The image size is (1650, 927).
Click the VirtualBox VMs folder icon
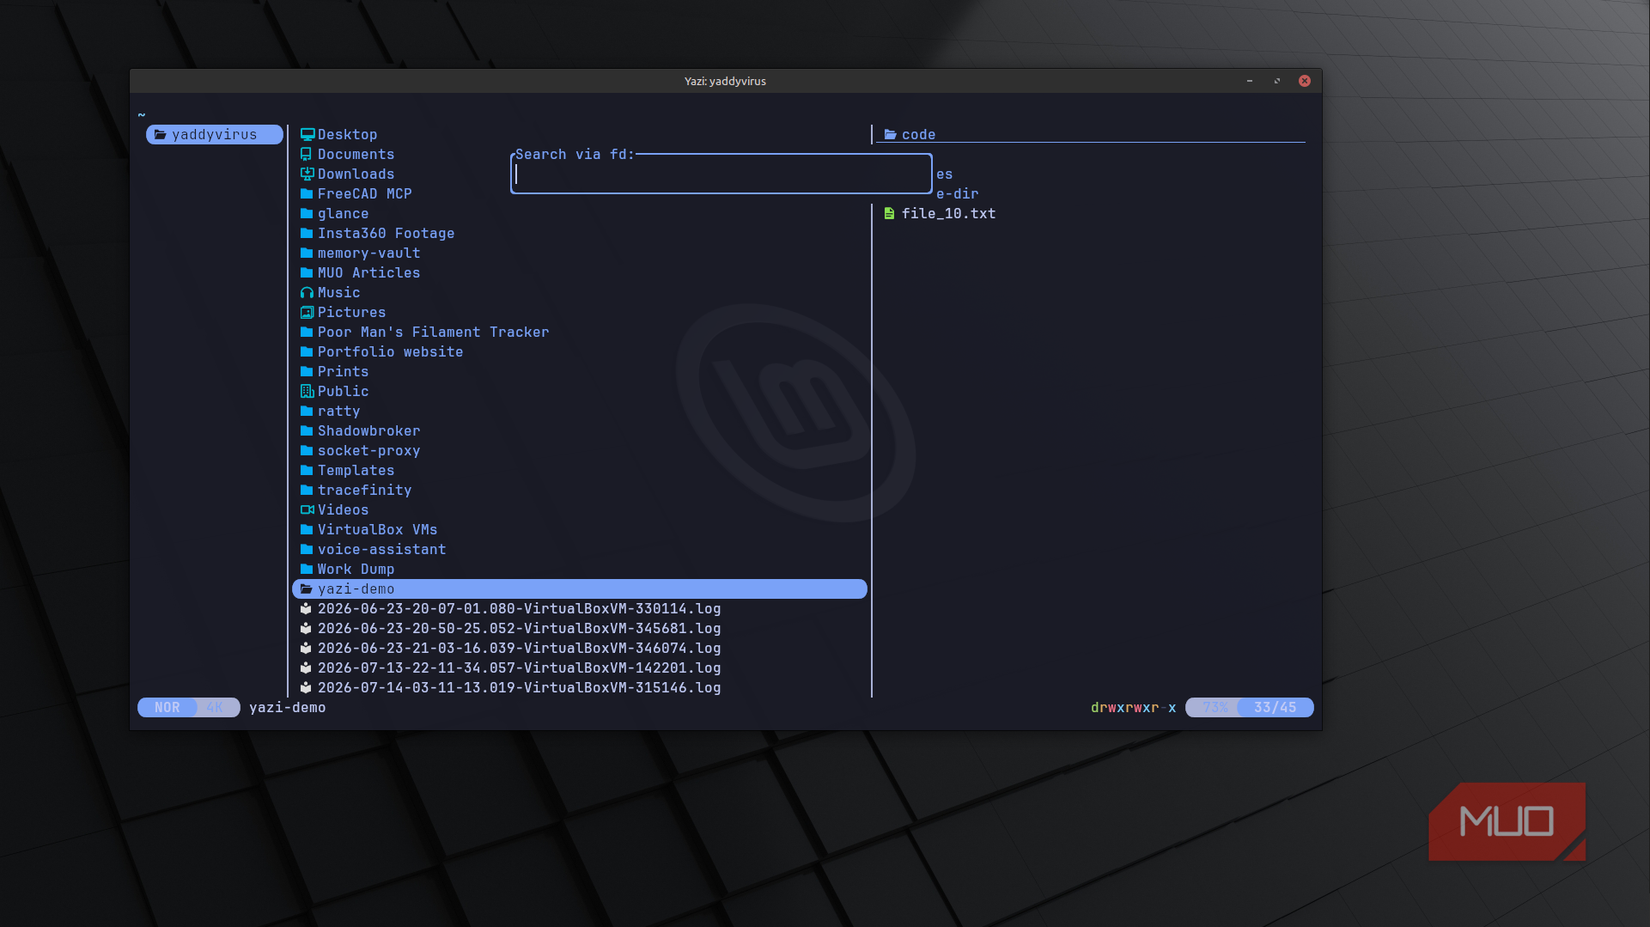[307, 530]
